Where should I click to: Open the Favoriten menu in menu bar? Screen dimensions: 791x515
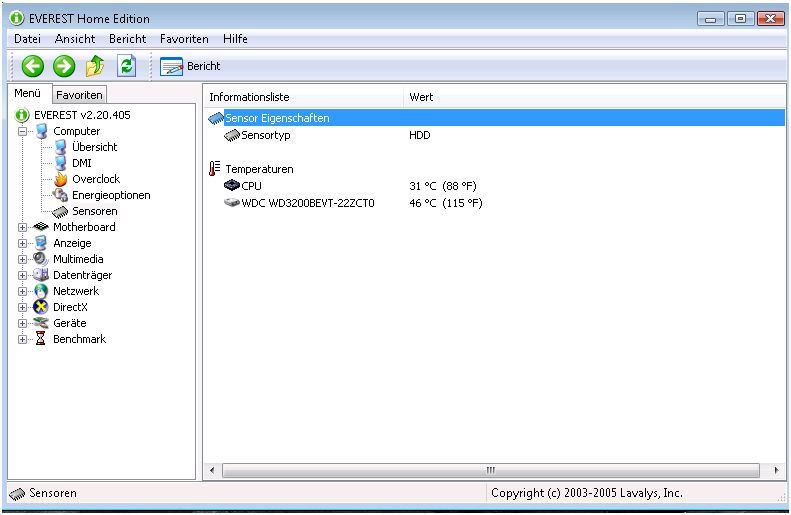tap(184, 39)
